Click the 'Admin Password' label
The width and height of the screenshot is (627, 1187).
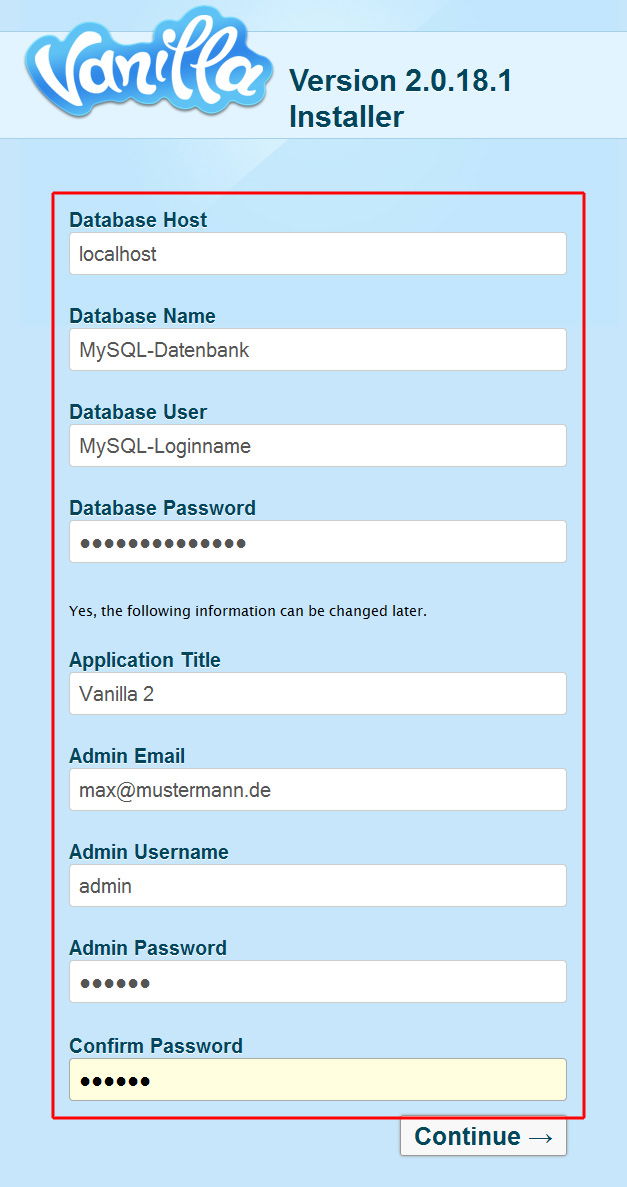tap(148, 948)
